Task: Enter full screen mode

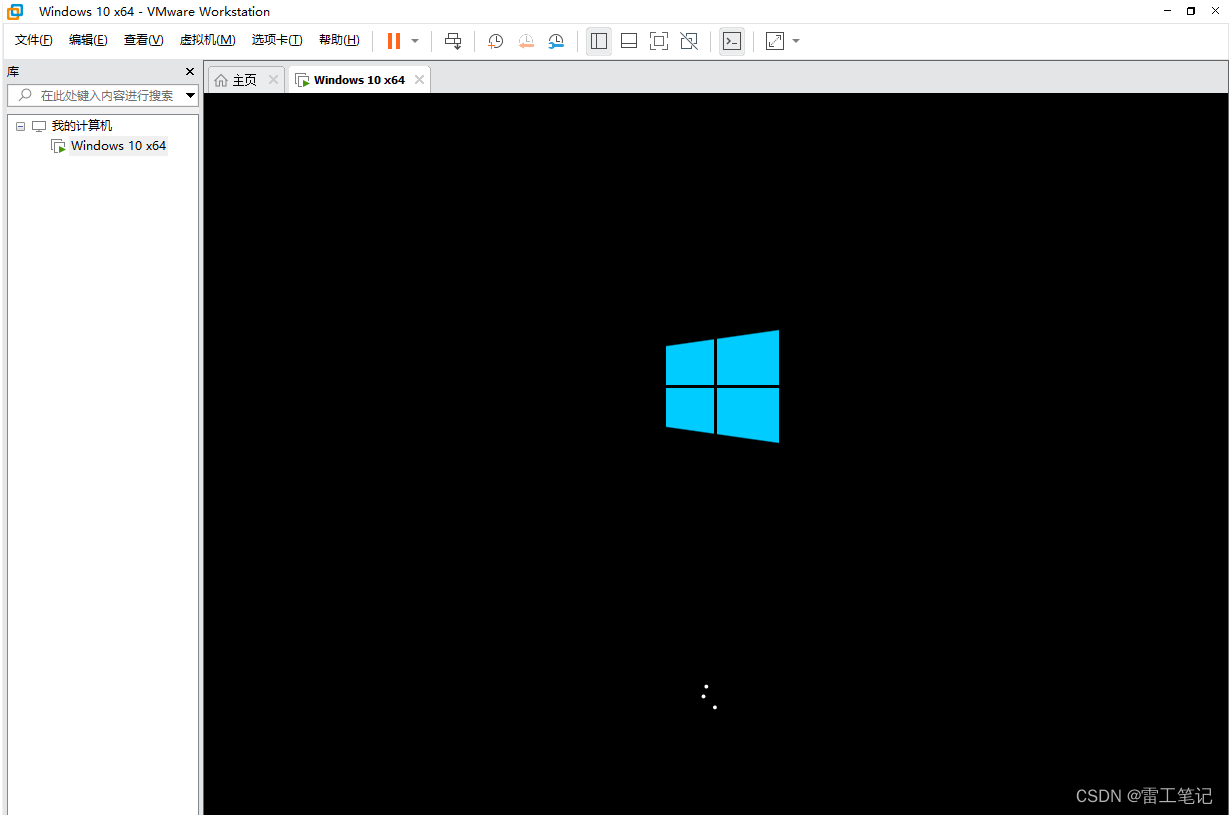Action: pyautogui.click(x=659, y=41)
